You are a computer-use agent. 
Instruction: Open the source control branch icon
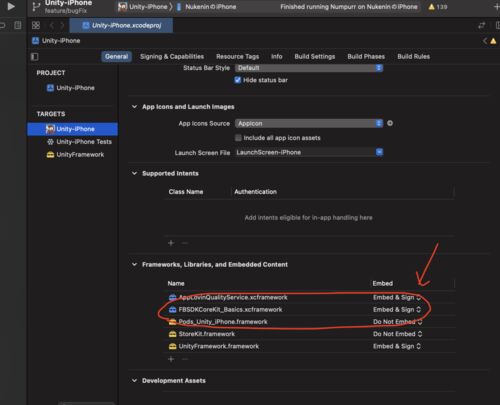[36, 7]
